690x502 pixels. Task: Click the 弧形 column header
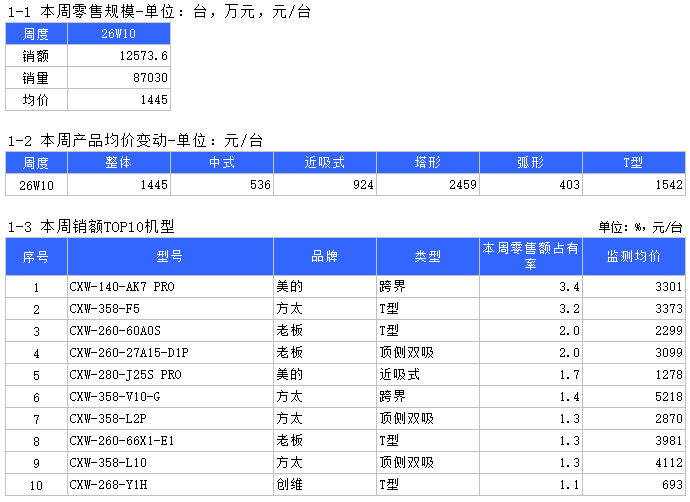(x=530, y=162)
